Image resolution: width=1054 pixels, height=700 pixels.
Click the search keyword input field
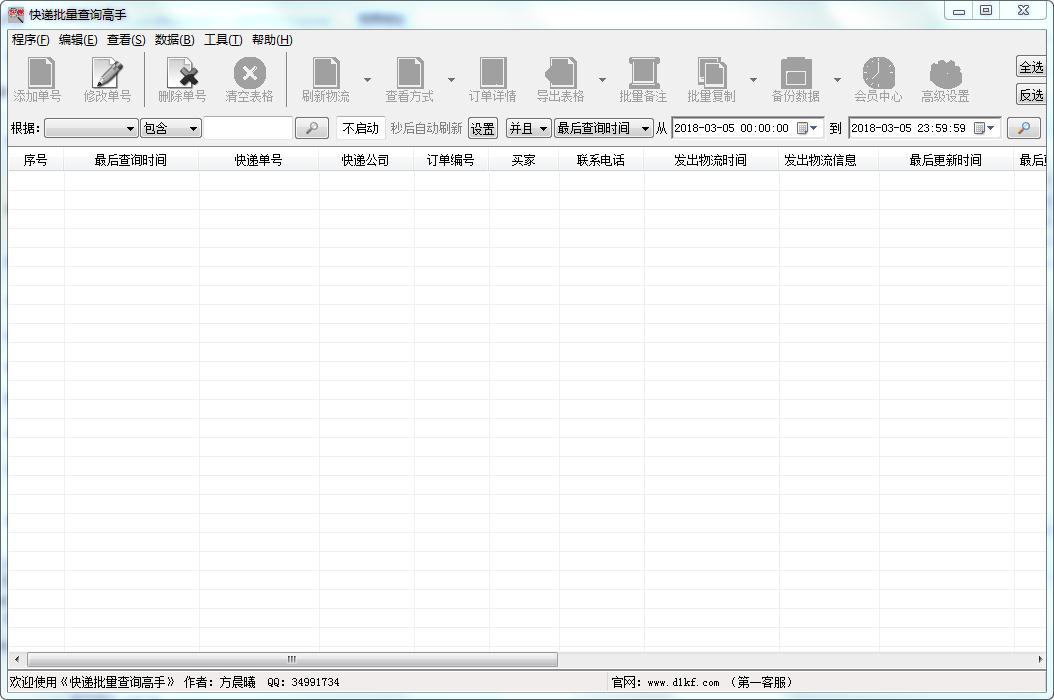coord(248,128)
